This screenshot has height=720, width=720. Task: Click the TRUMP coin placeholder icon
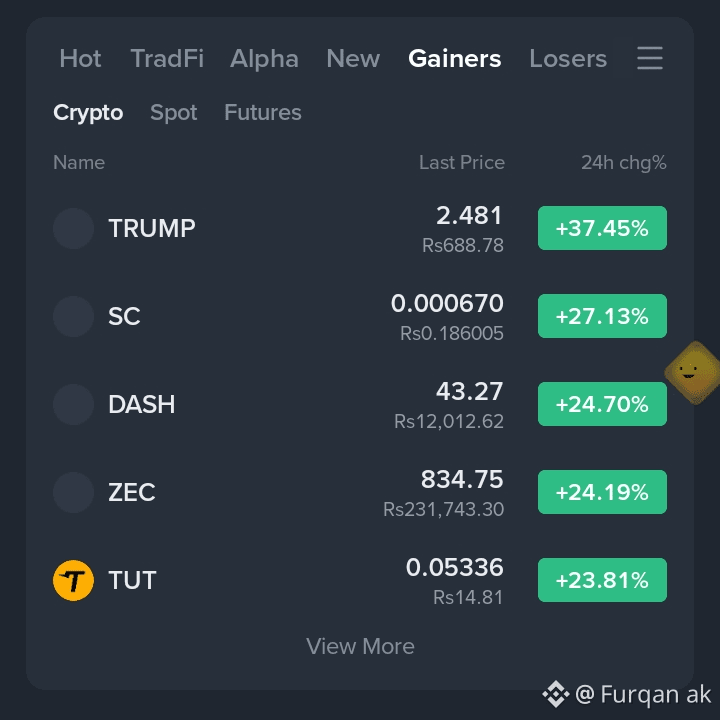tap(73, 228)
